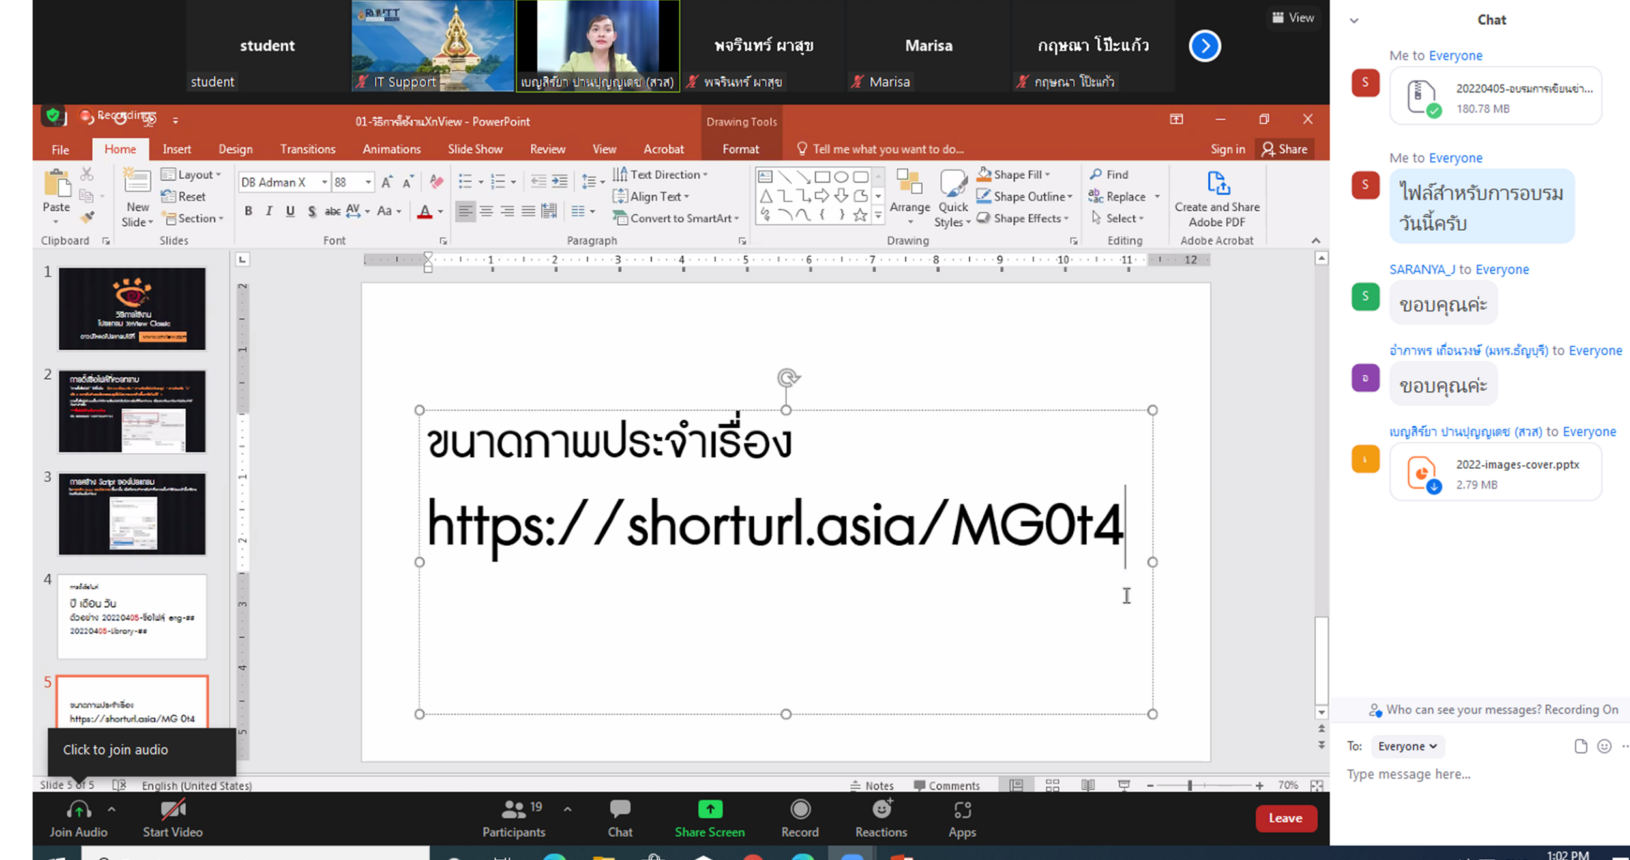Open Shape Outline dropdown
The width and height of the screenshot is (1630, 860).
pos(1024,197)
